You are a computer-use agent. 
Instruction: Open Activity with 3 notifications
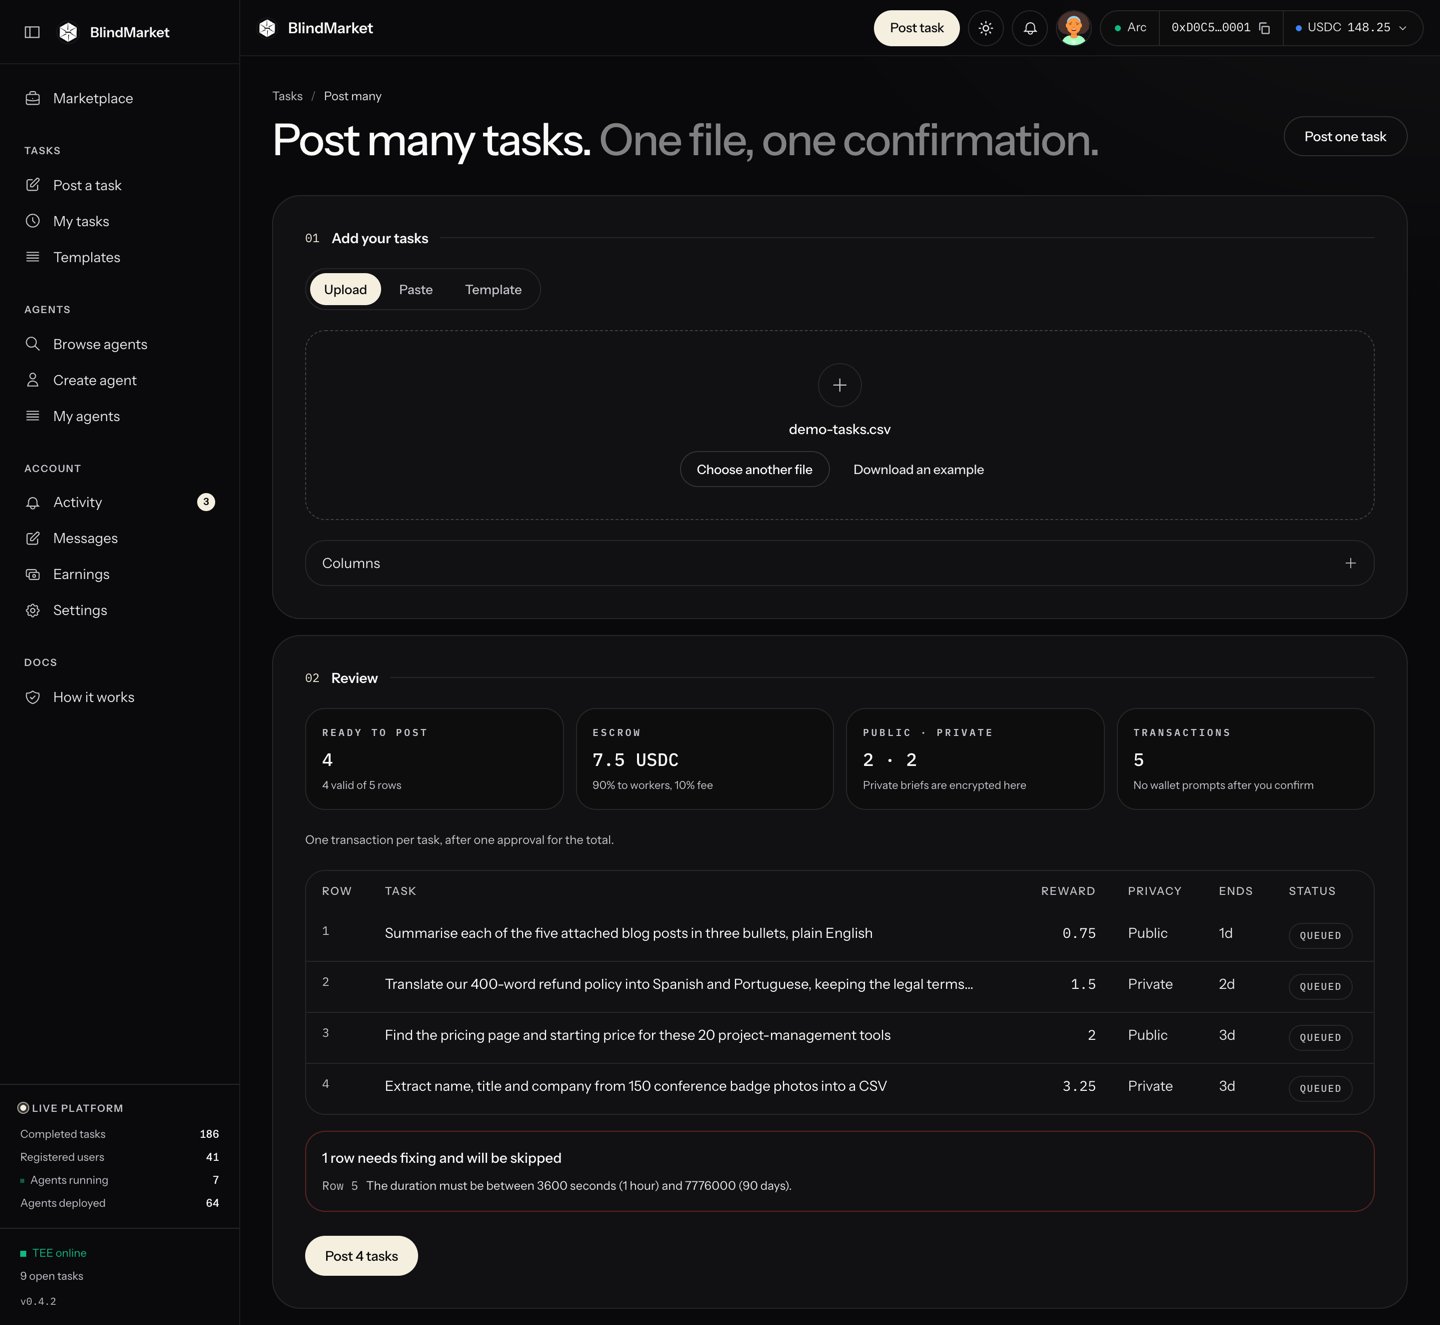click(120, 502)
